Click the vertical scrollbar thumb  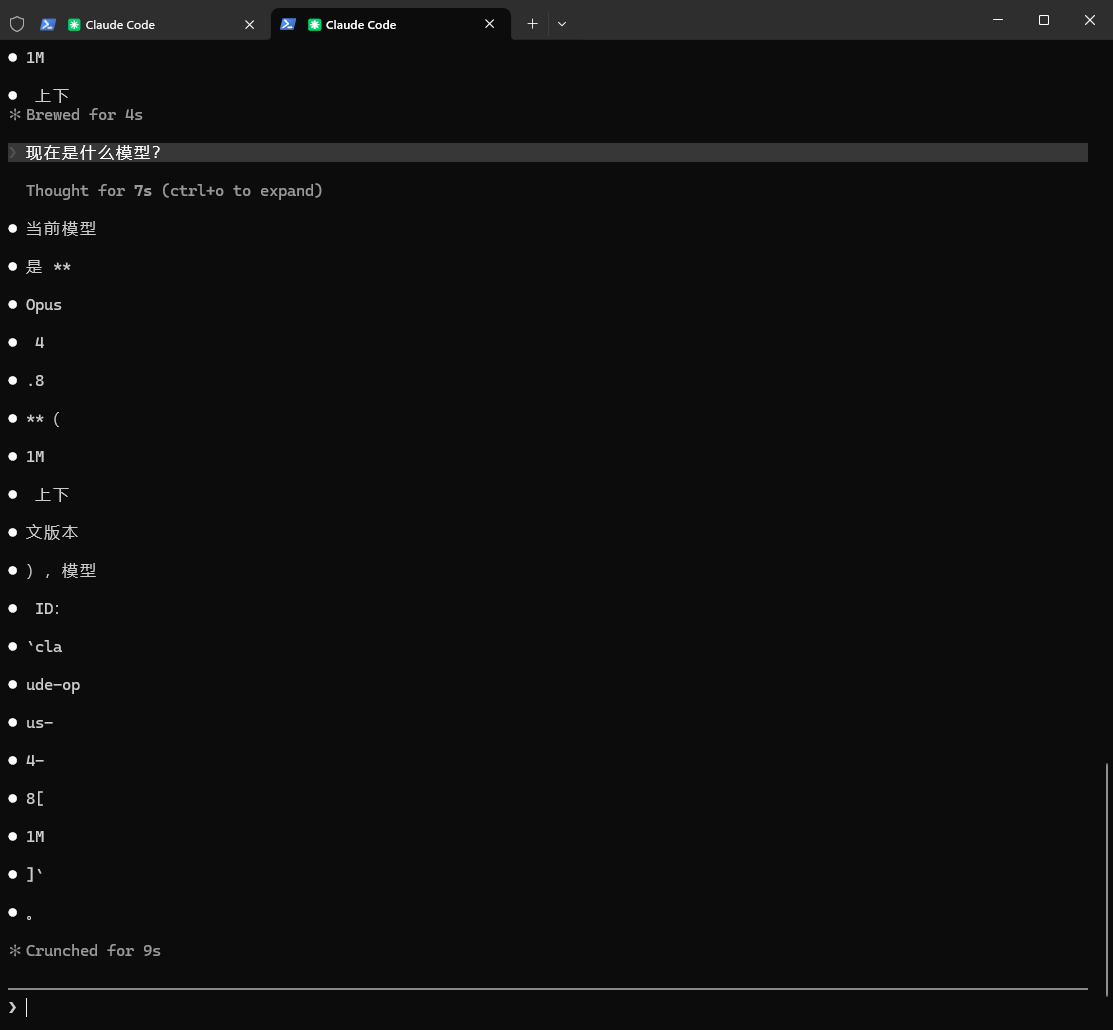point(1107,879)
